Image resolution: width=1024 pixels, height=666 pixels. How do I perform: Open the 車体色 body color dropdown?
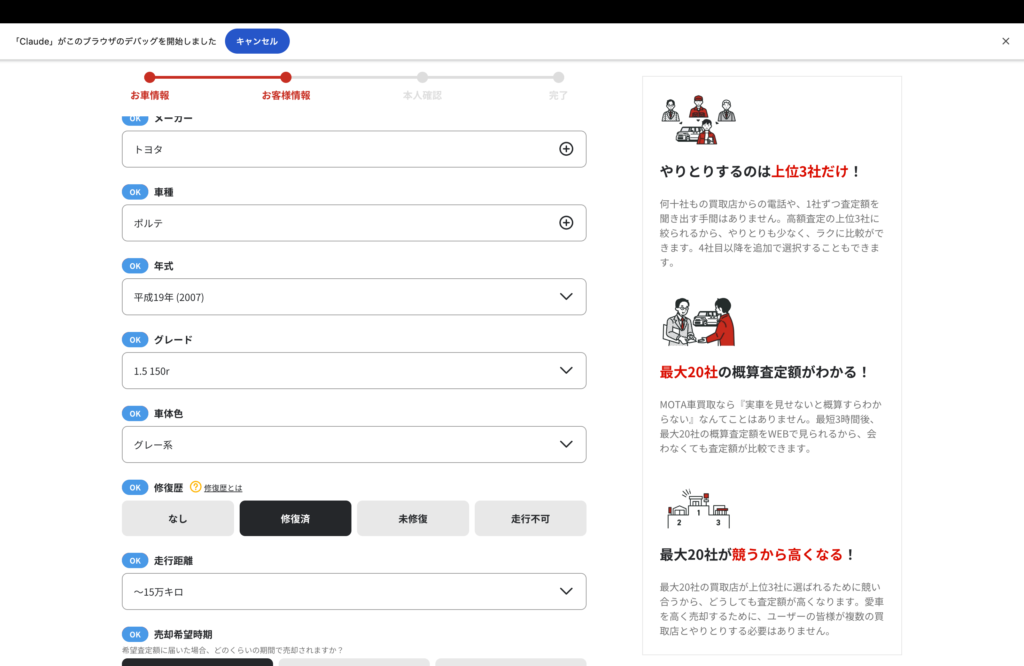[x=354, y=445]
